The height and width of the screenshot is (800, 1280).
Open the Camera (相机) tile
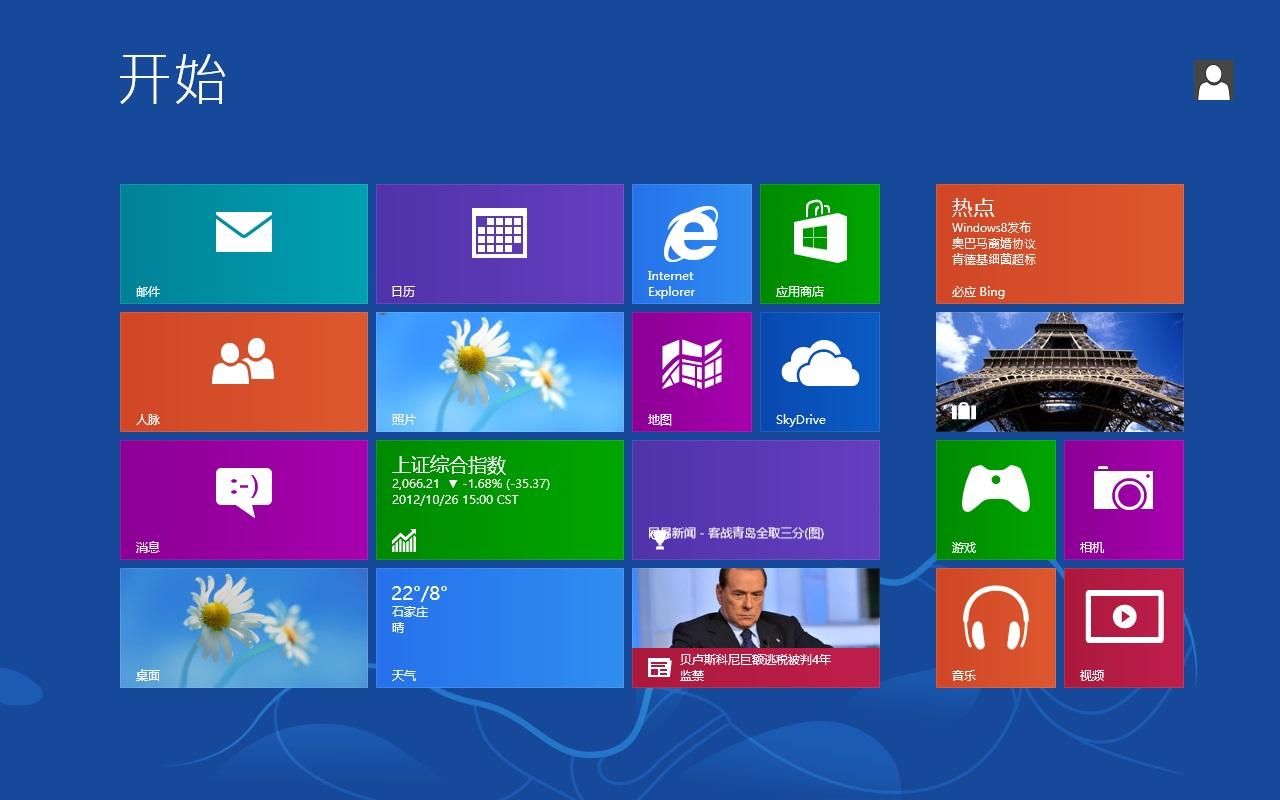click(x=1123, y=499)
